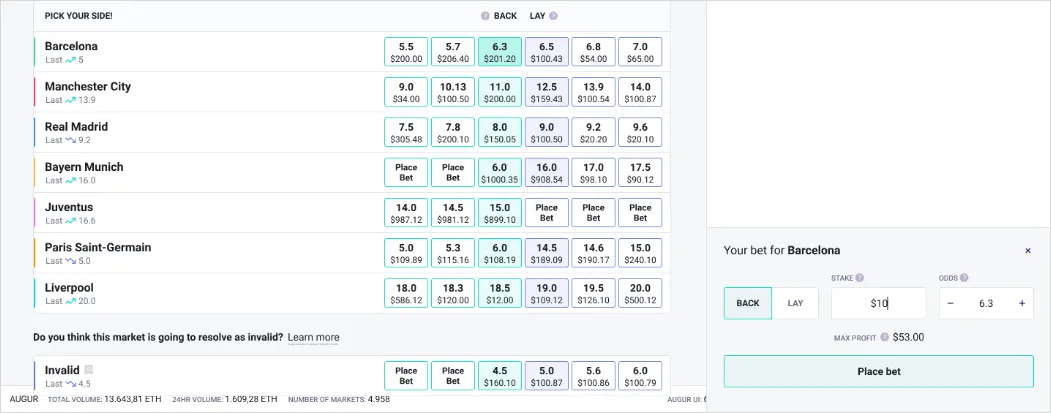Click the help icon next to LAY header
The image size is (1051, 413).
pos(553,15)
